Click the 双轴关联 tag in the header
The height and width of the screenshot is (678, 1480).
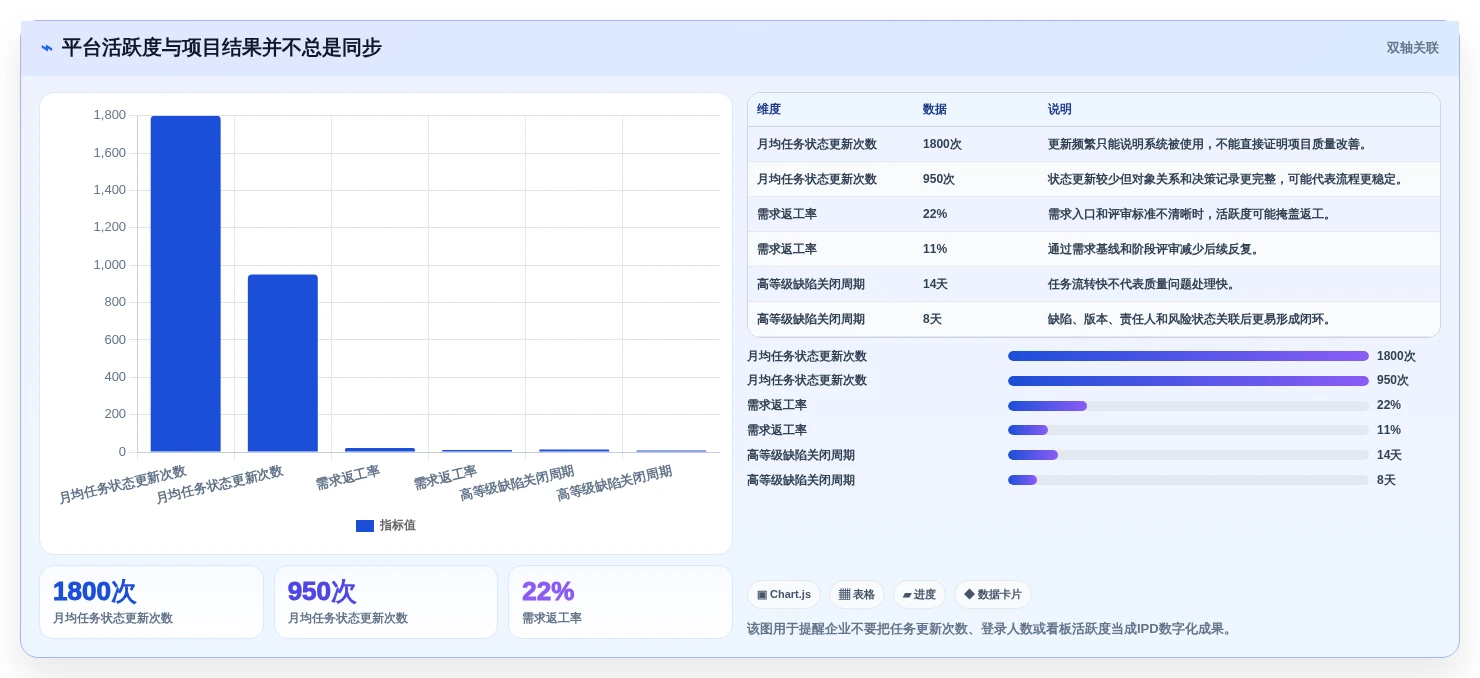(x=1412, y=48)
